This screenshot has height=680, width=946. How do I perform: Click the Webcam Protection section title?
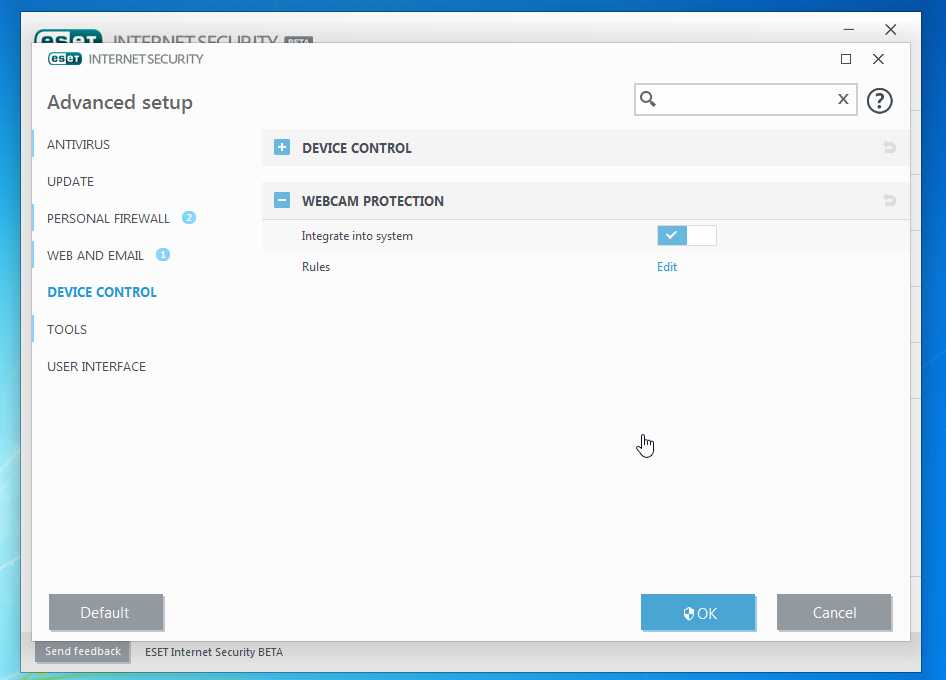tap(373, 201)
